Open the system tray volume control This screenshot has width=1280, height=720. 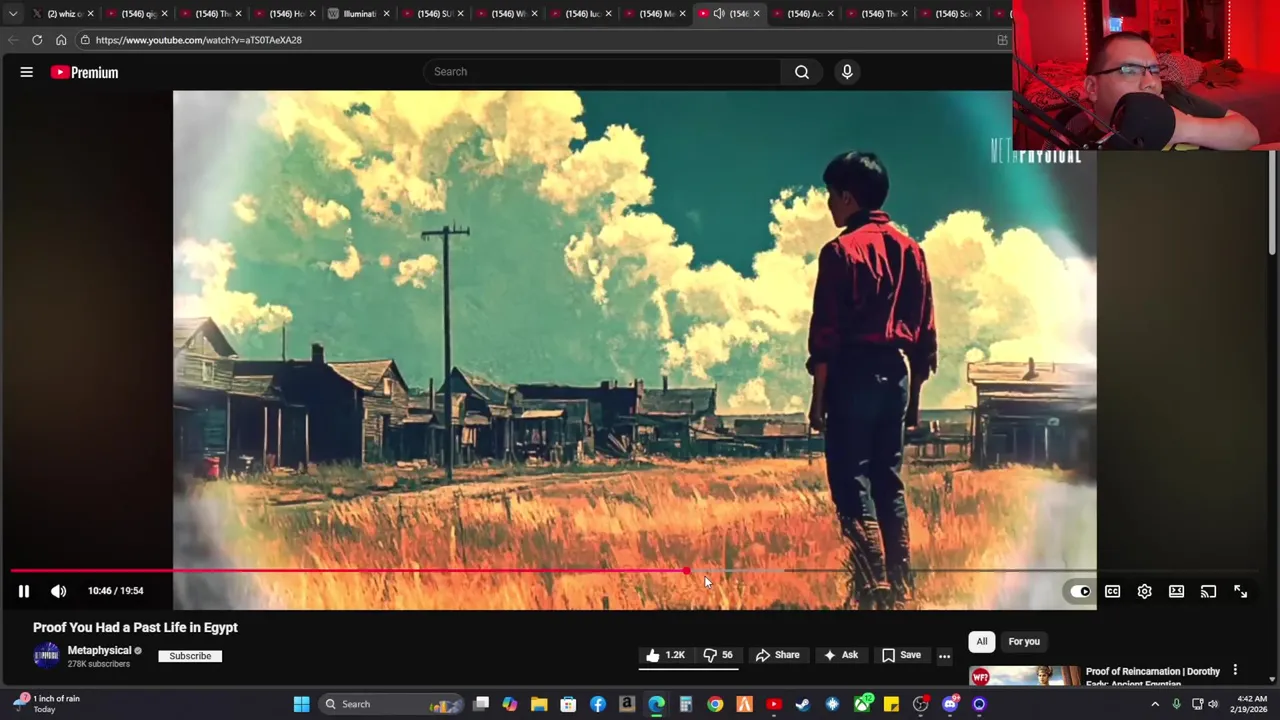click(x=1213, y=704)
